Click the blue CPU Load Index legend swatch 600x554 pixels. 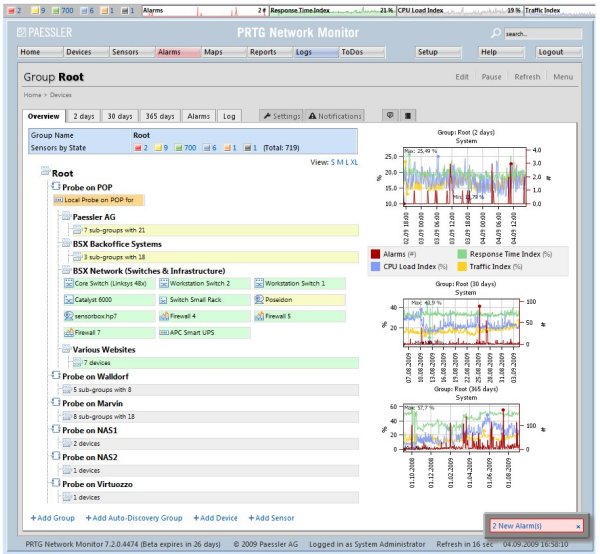coord(375,266)
